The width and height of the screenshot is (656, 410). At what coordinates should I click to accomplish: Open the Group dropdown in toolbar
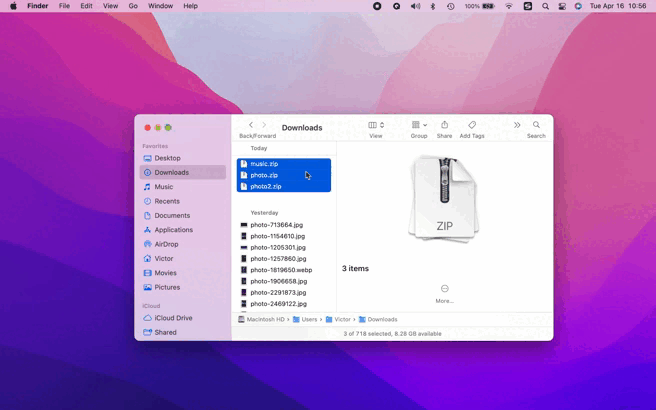click(x=419, y=125)
